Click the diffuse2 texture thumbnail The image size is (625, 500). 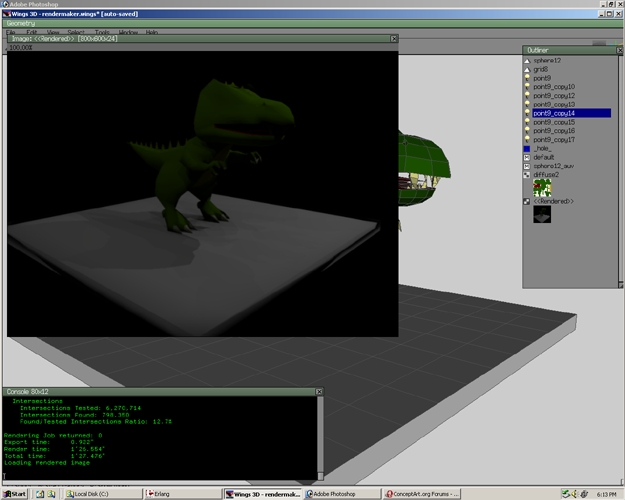542,188
